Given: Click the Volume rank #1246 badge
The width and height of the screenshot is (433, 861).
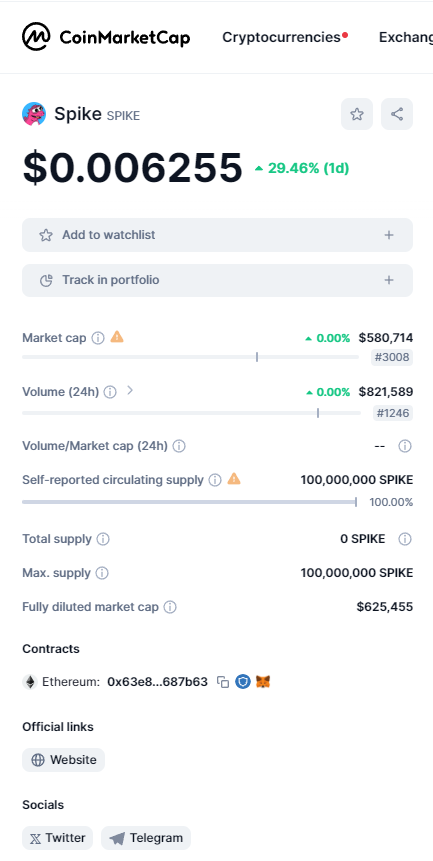Looking at the screenshot, I should [x=393, y=412].
